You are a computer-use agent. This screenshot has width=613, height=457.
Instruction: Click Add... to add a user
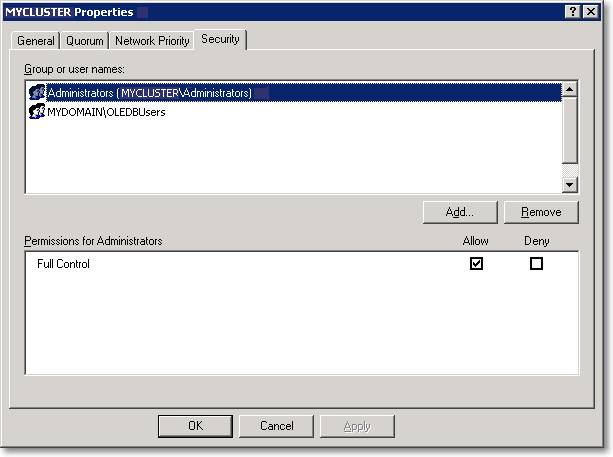[x=460, y=212]
